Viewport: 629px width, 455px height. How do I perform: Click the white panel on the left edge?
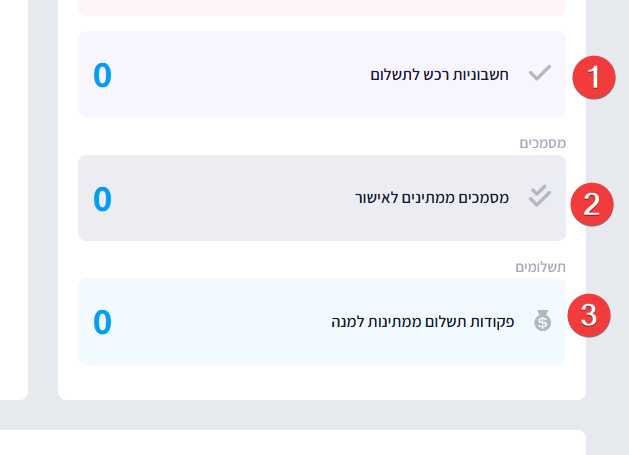click(12, 200)
